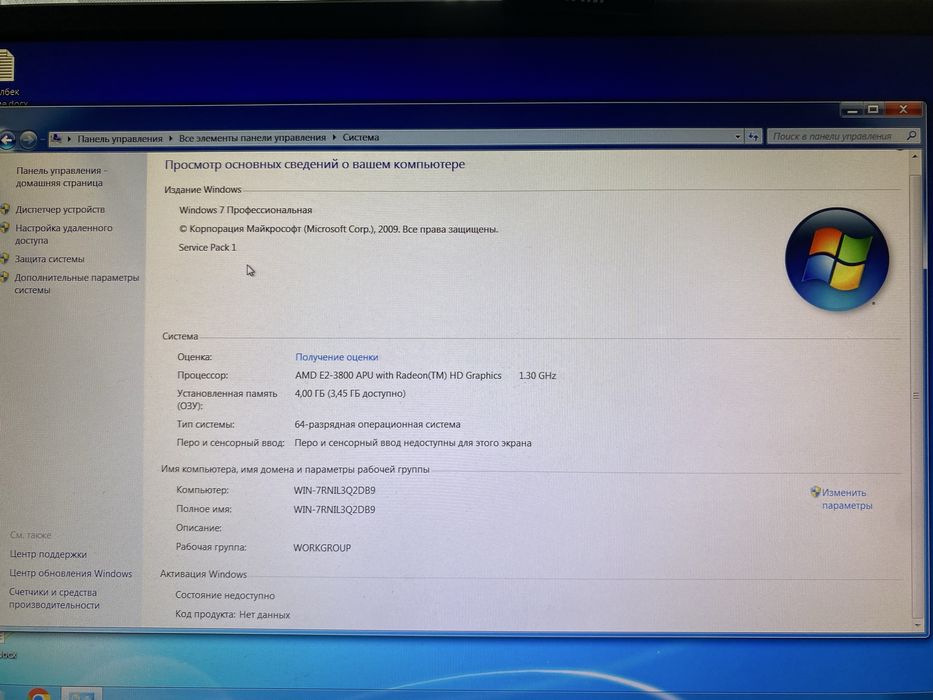
Task: Click the computer icon in address bar
Action: 57,138
